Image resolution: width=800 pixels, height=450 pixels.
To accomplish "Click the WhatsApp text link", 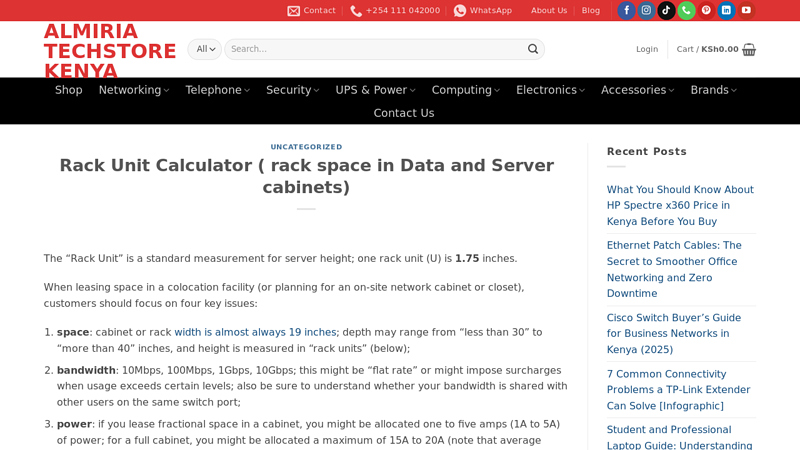I will [x=490, y=10].
